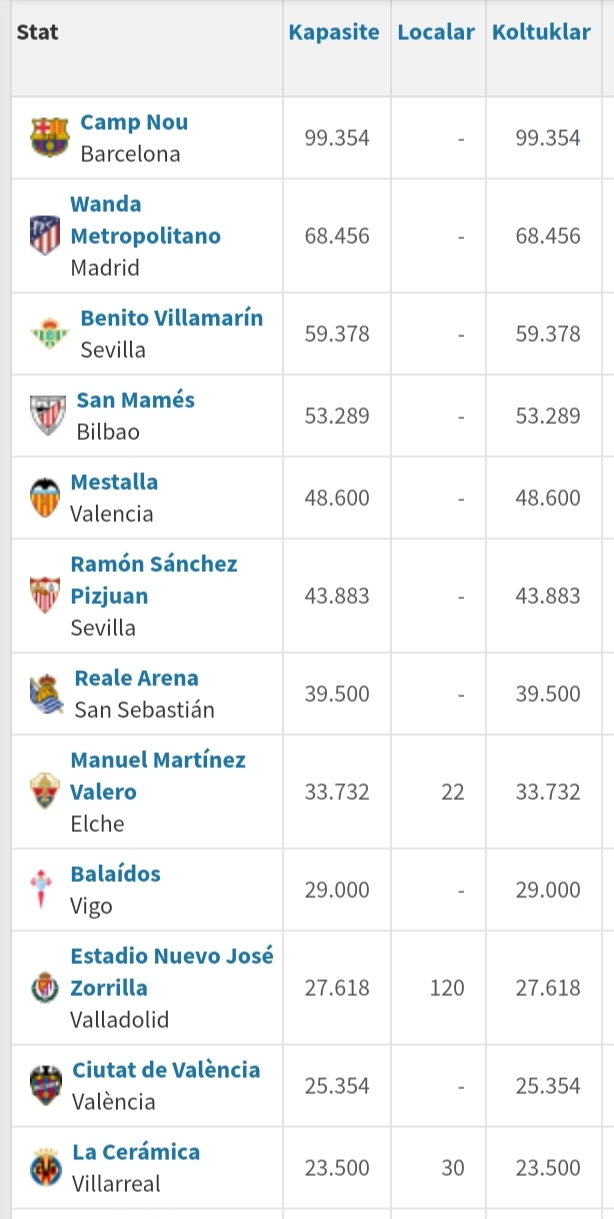The image size is (614, 1219).
Task: Sort table by Localar column header
Action: [436, 32]
